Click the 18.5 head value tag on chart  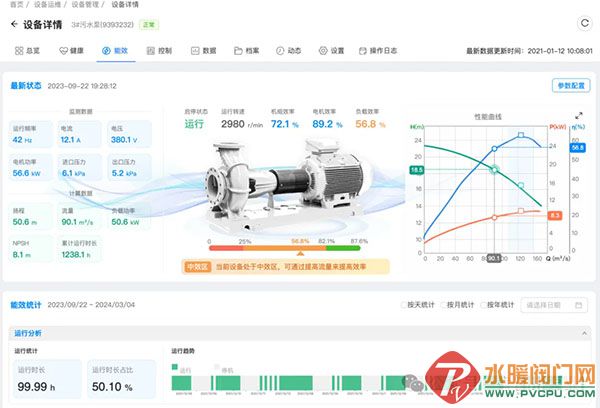[417, 170]
